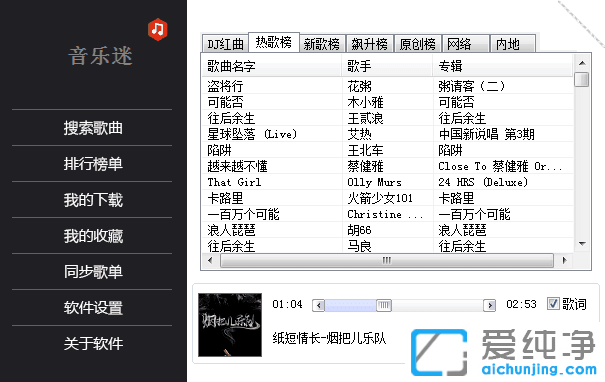605x382 pixels.
Task: Select the song 陷阱 in song name column
Action: pyautogui.click(x=219, y=150)
